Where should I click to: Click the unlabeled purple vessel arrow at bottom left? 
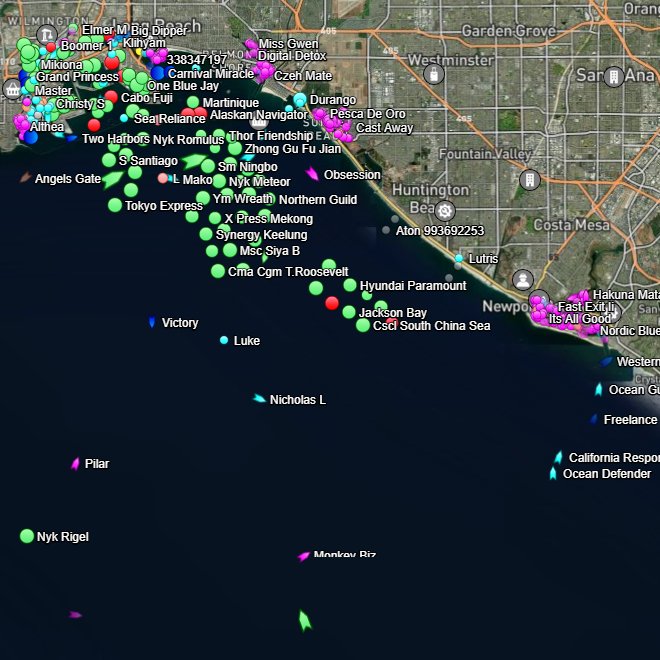(x=75, y=615)
